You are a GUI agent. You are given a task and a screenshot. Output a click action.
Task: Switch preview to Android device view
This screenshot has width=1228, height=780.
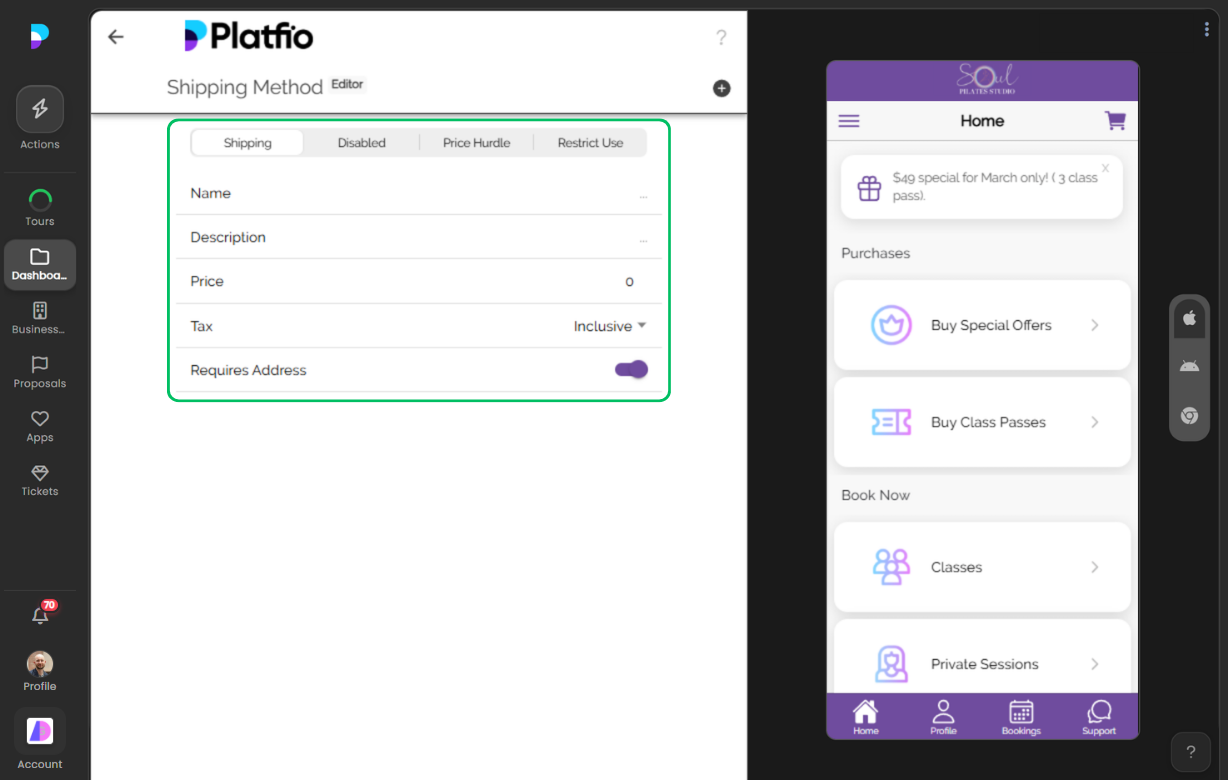1189,366
